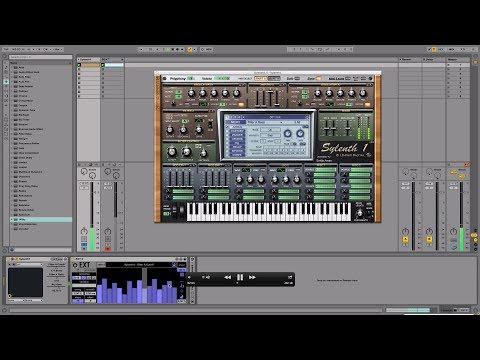480x360 pixels.
Task: Click the Master track pan knob
Action: tap(453, 231)
